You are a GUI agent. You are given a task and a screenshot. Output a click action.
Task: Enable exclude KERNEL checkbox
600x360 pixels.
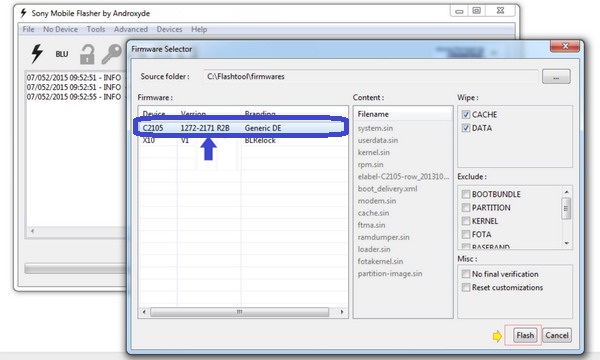point(466,221)
